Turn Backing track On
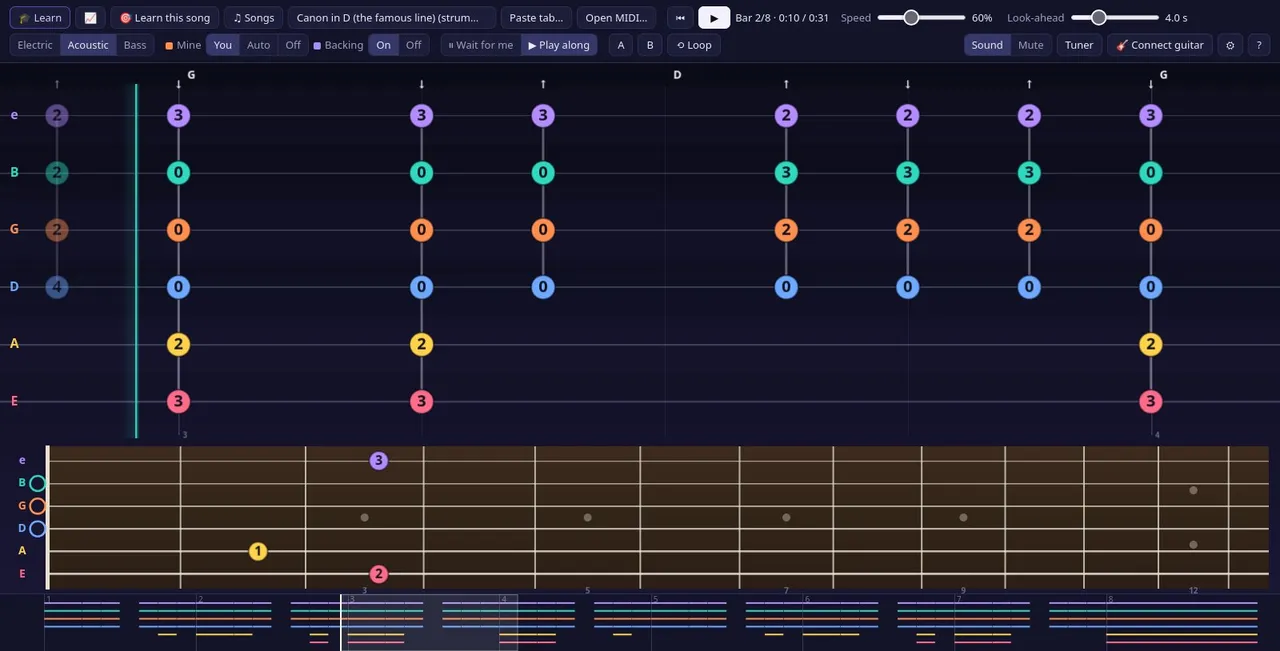 coord(383,45)
